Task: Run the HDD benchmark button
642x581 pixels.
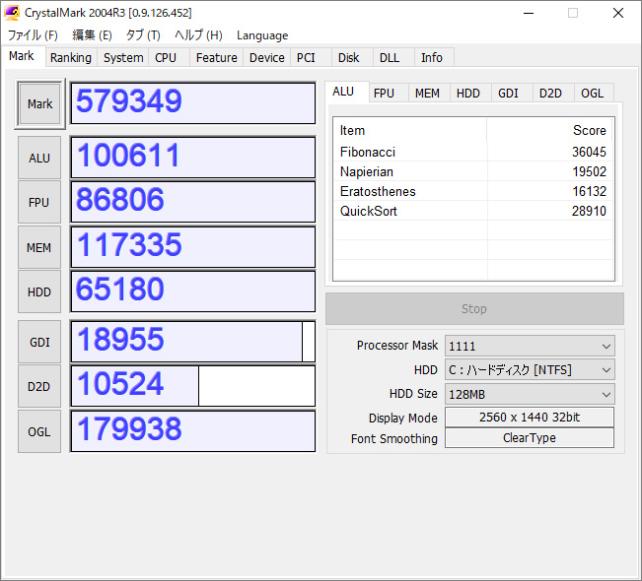Action: (x=40, y=291)
